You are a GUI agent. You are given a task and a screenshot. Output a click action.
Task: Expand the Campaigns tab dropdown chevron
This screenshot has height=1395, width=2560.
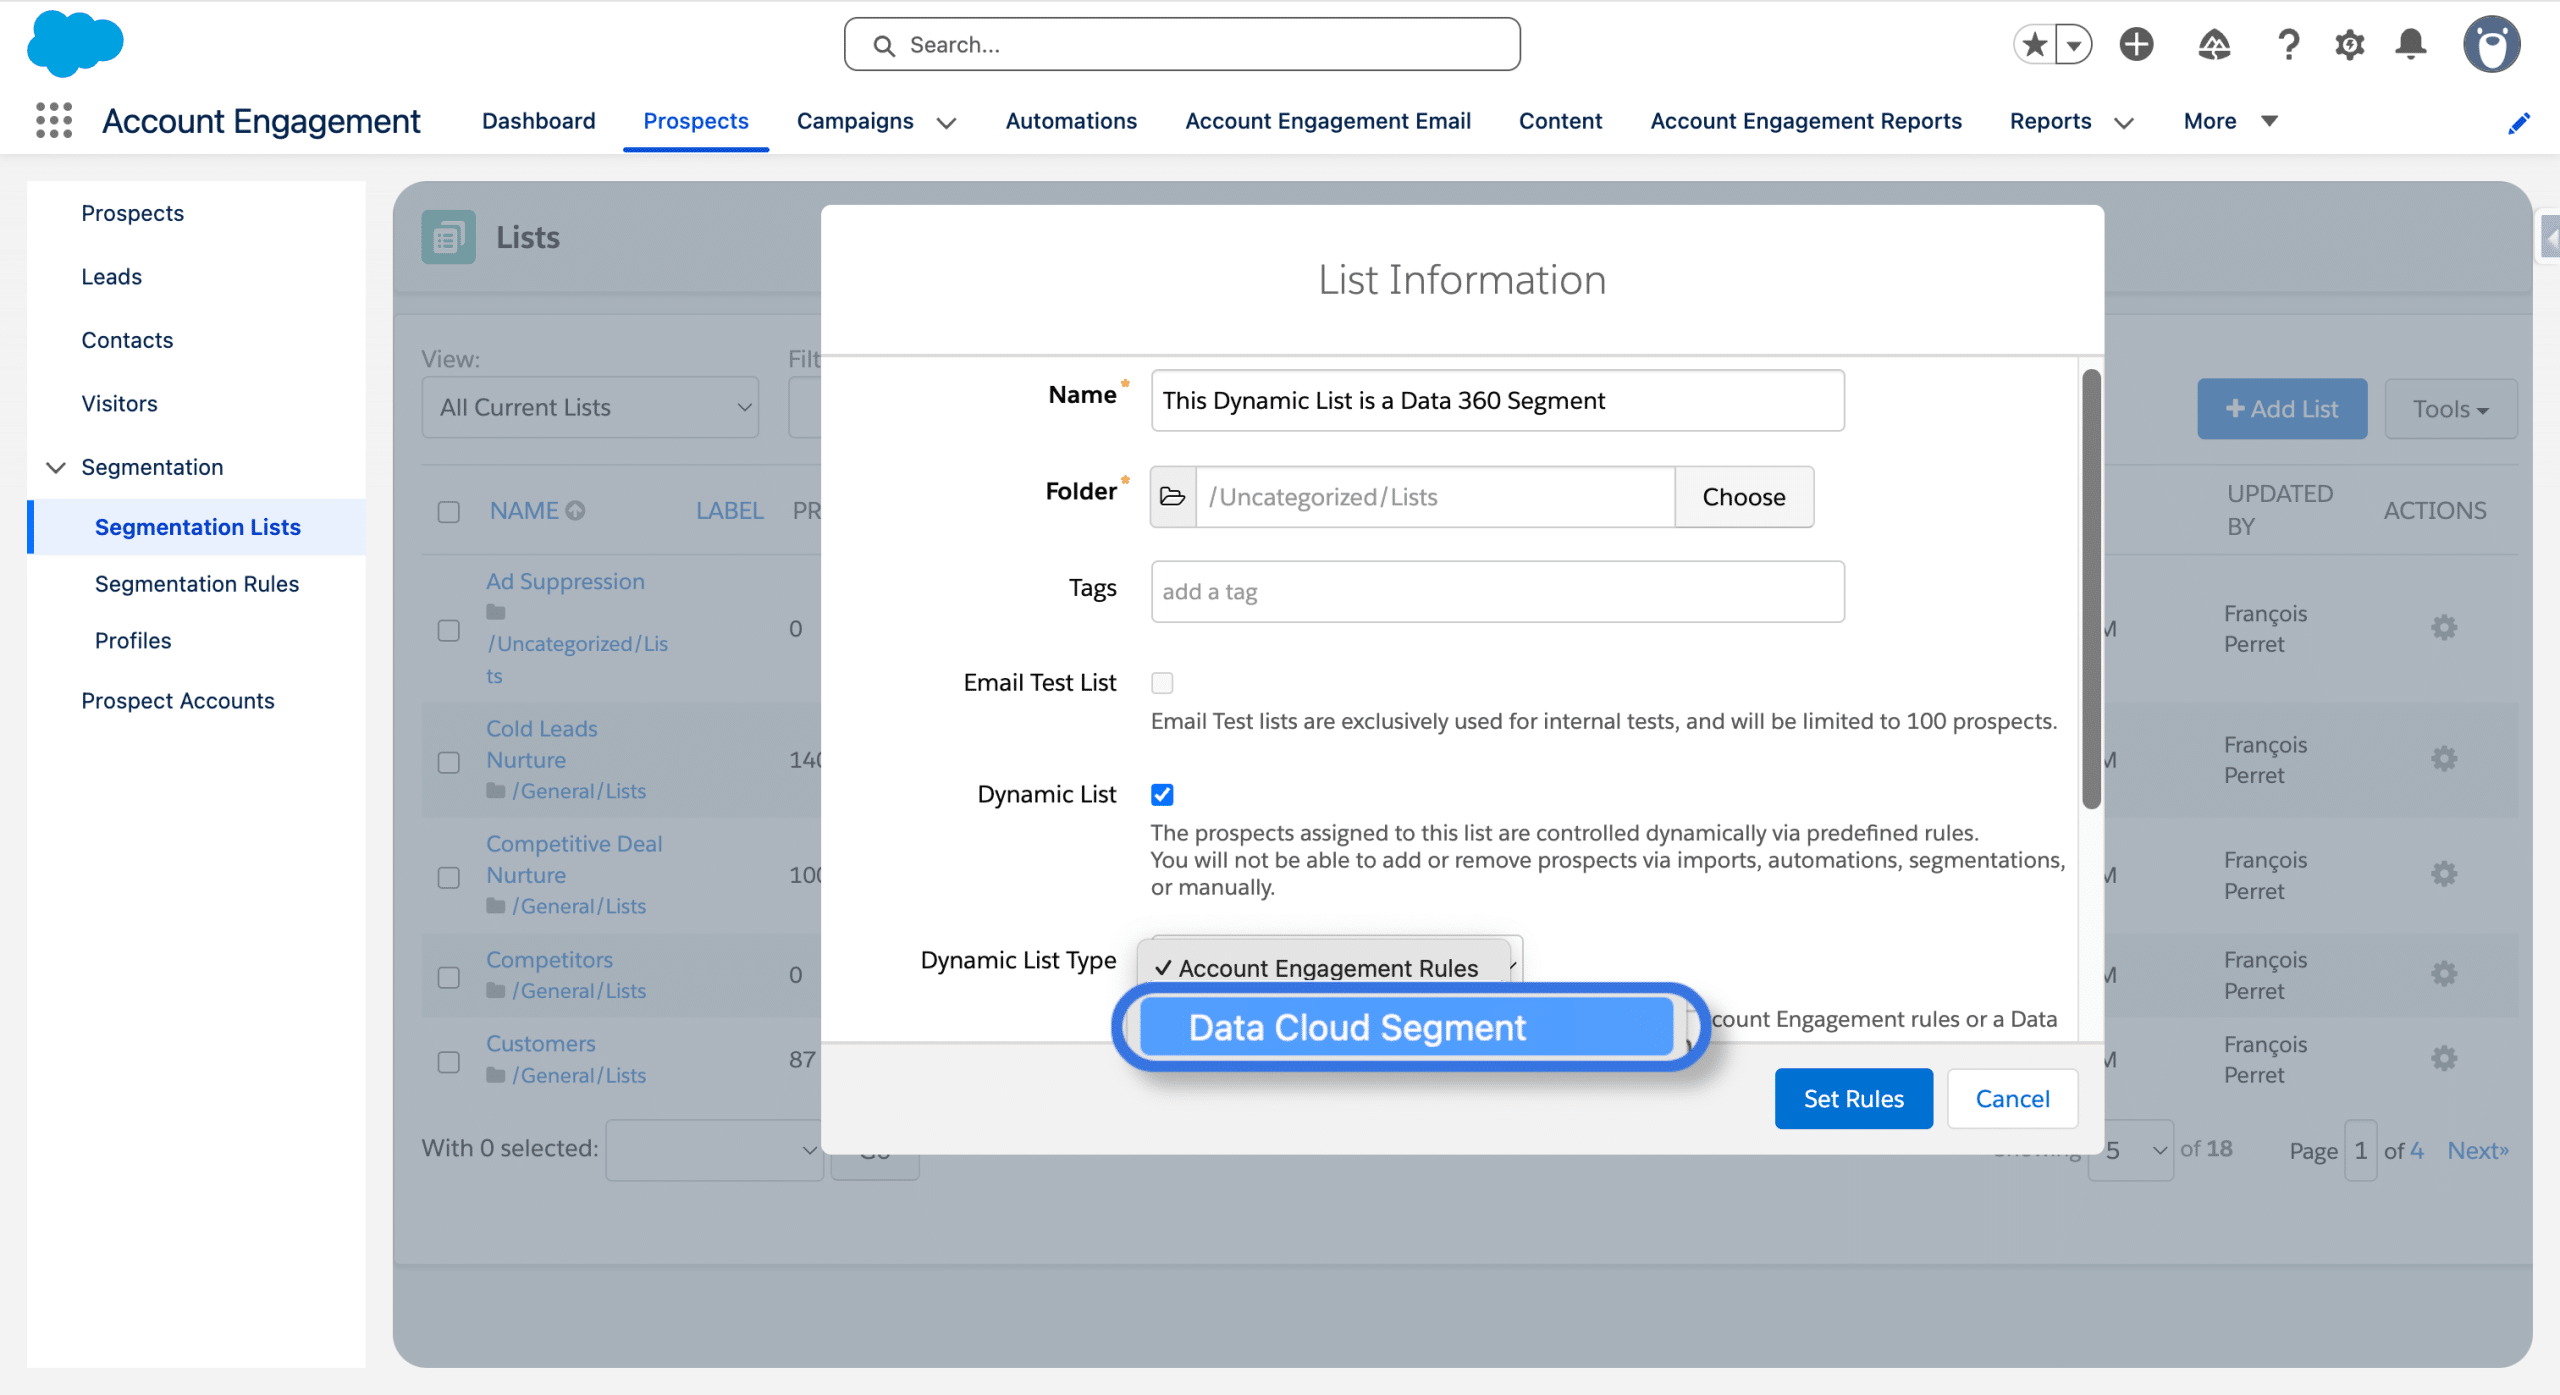[946, 122]
